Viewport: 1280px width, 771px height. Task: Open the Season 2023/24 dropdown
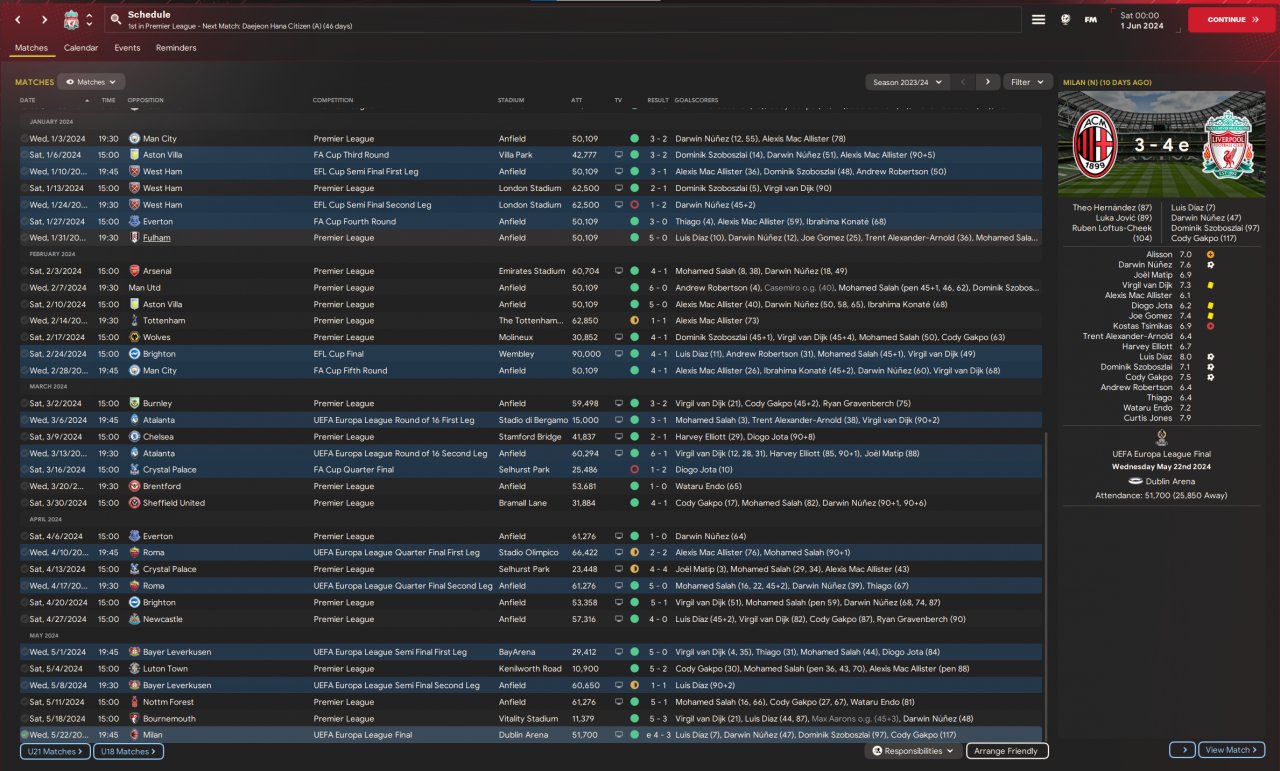pos(908,82)
